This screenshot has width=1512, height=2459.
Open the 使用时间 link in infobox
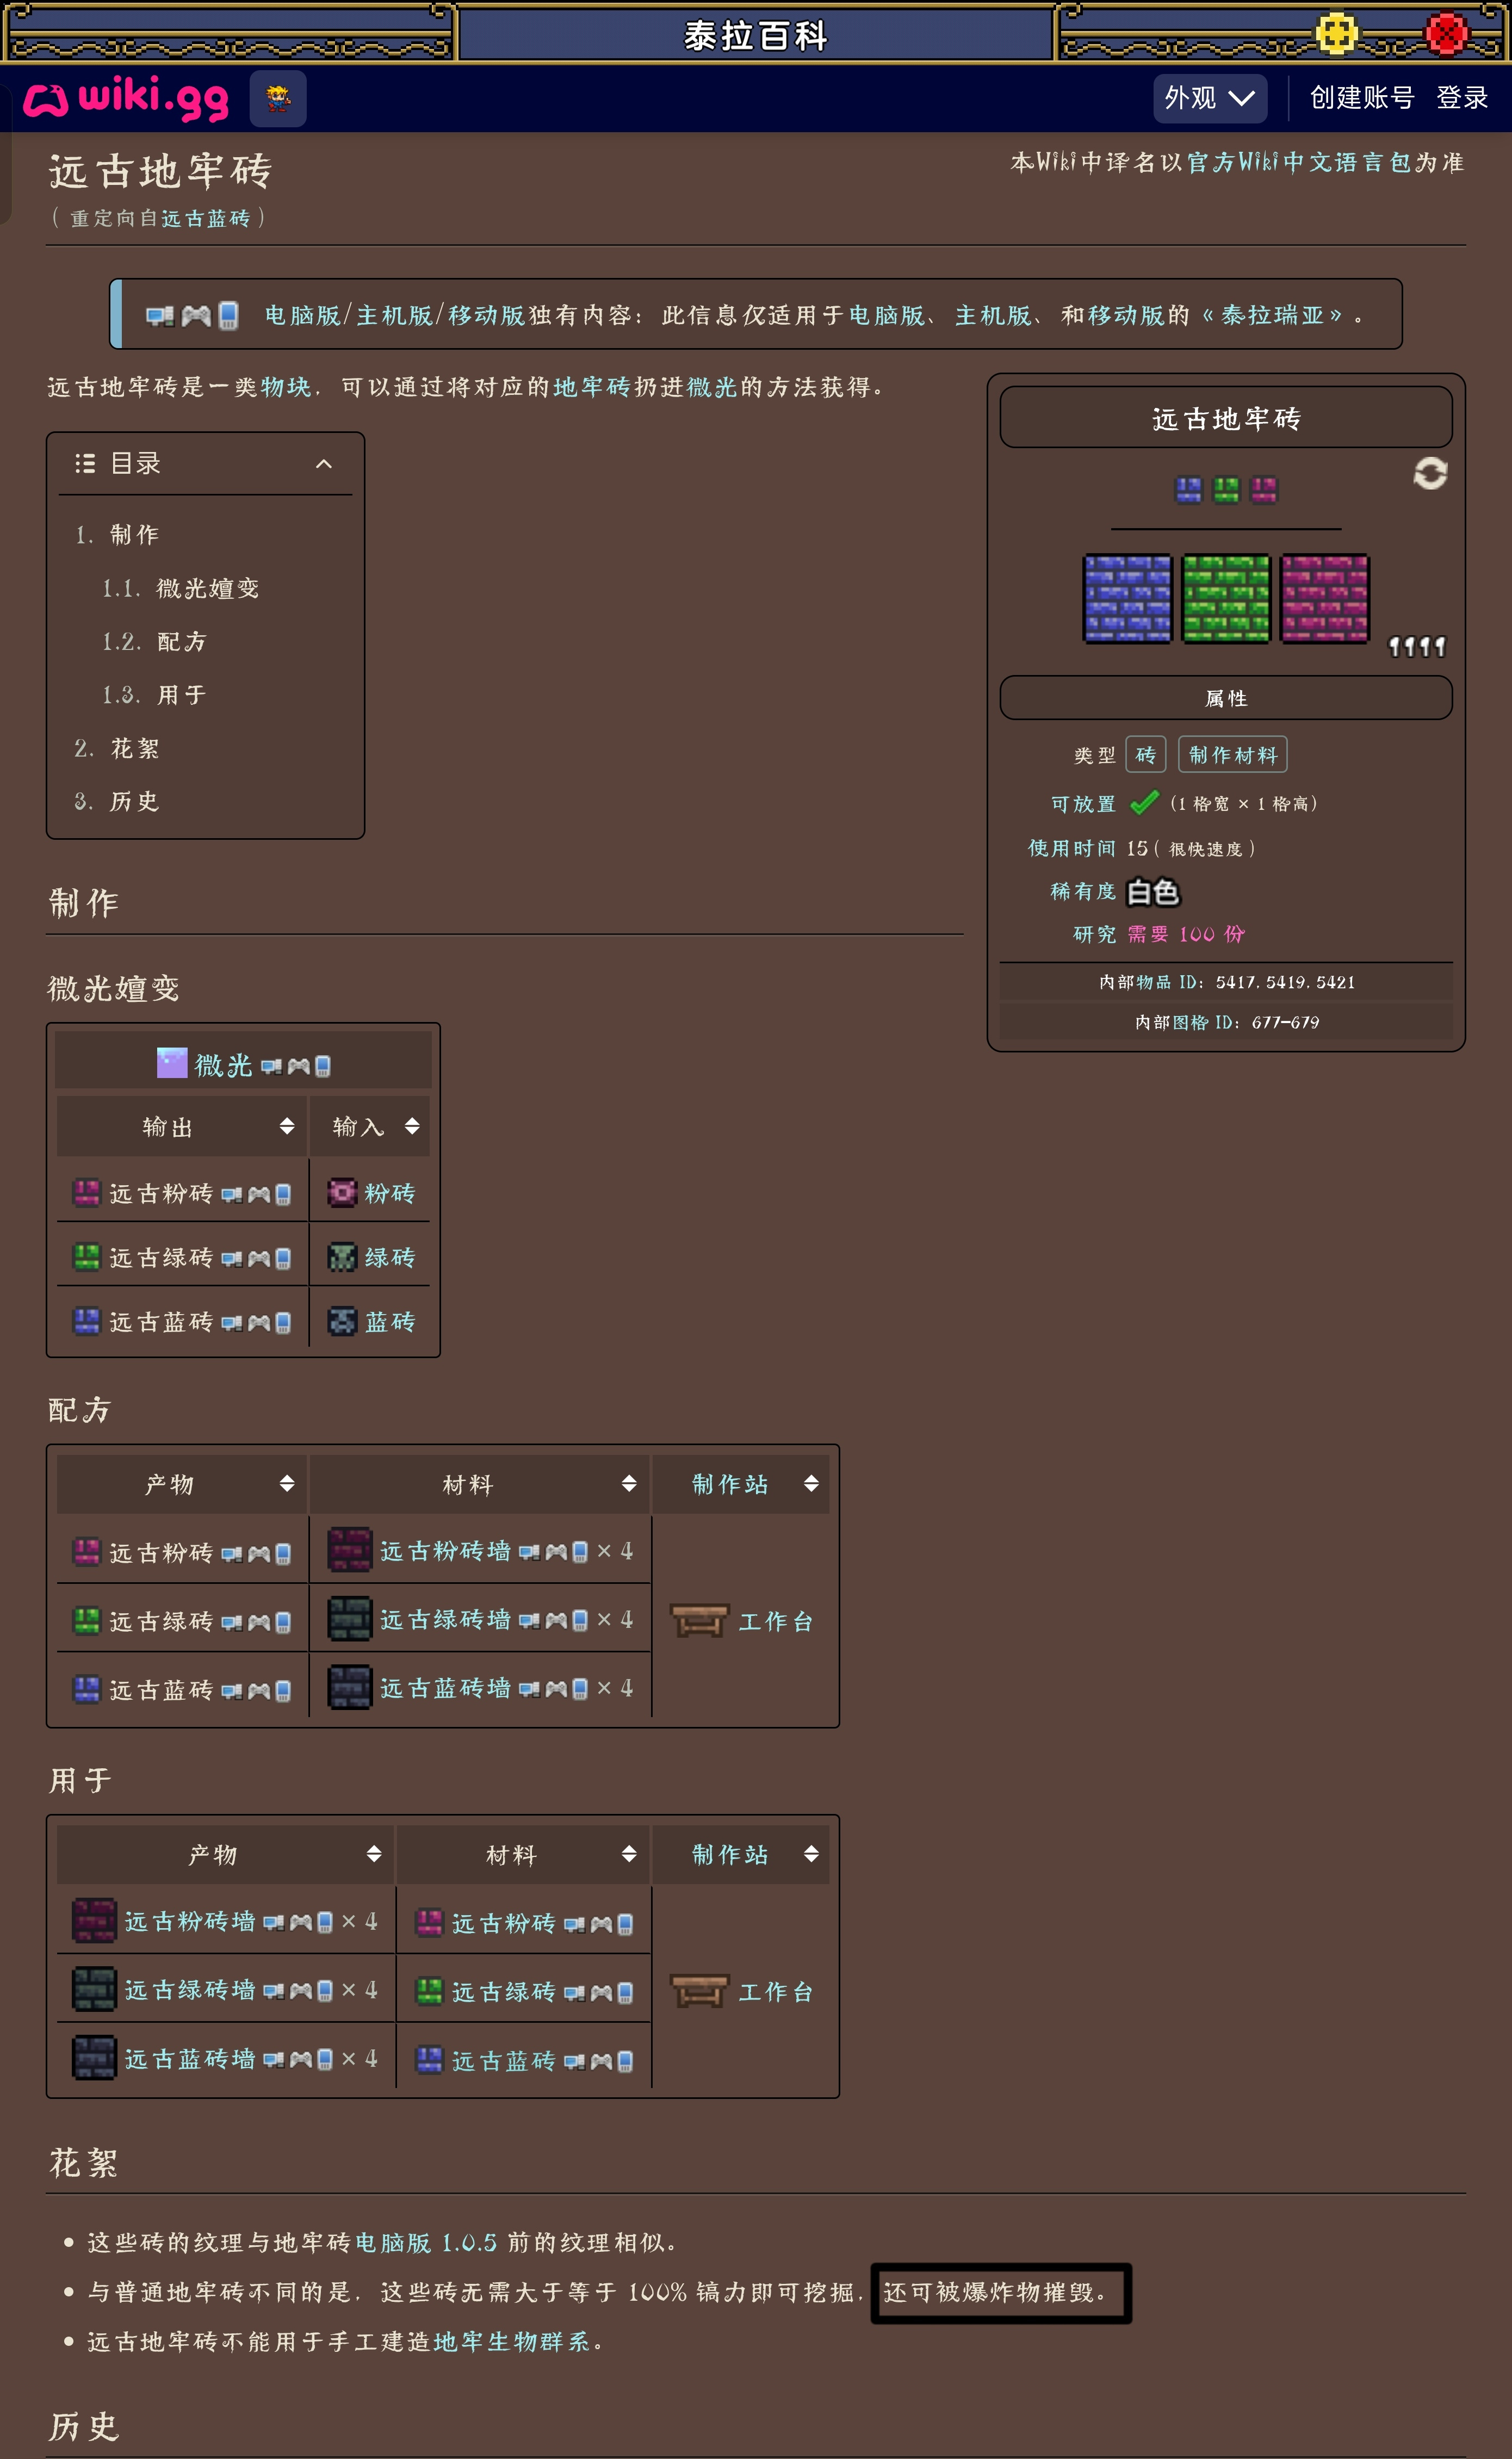pos(1072,848)
